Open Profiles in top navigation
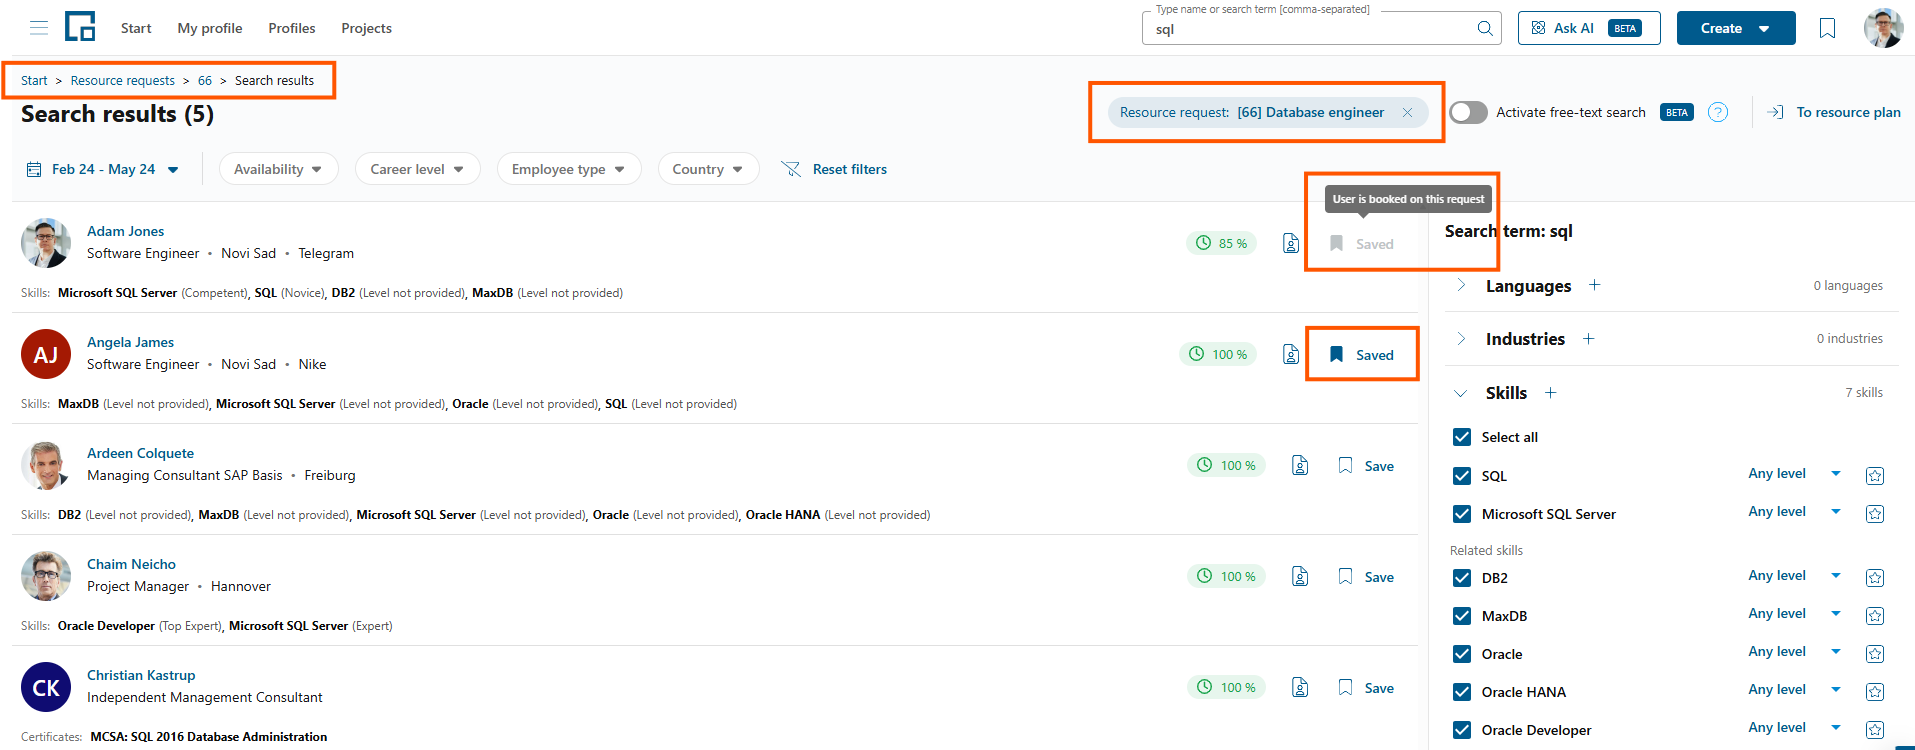The image size is (1915, 750). pyautogui.click(x=292, y=28)
